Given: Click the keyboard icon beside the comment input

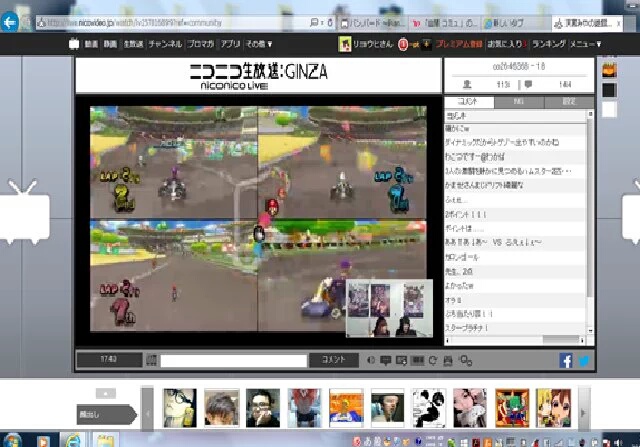Looking at the screenshot, I should pyautogui.click(x=151, y=360).
